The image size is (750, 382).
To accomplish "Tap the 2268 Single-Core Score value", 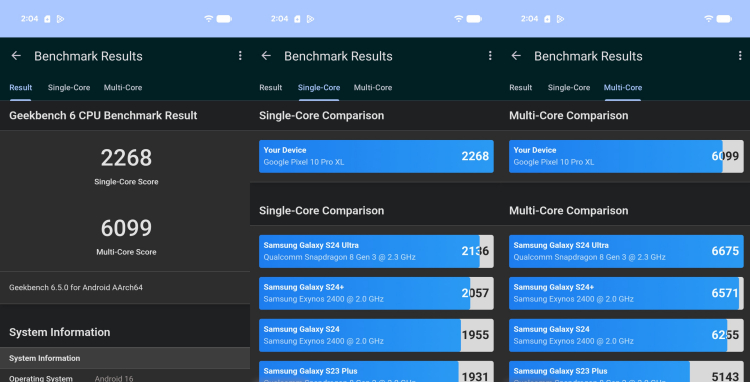I will (x=126, y=158).
